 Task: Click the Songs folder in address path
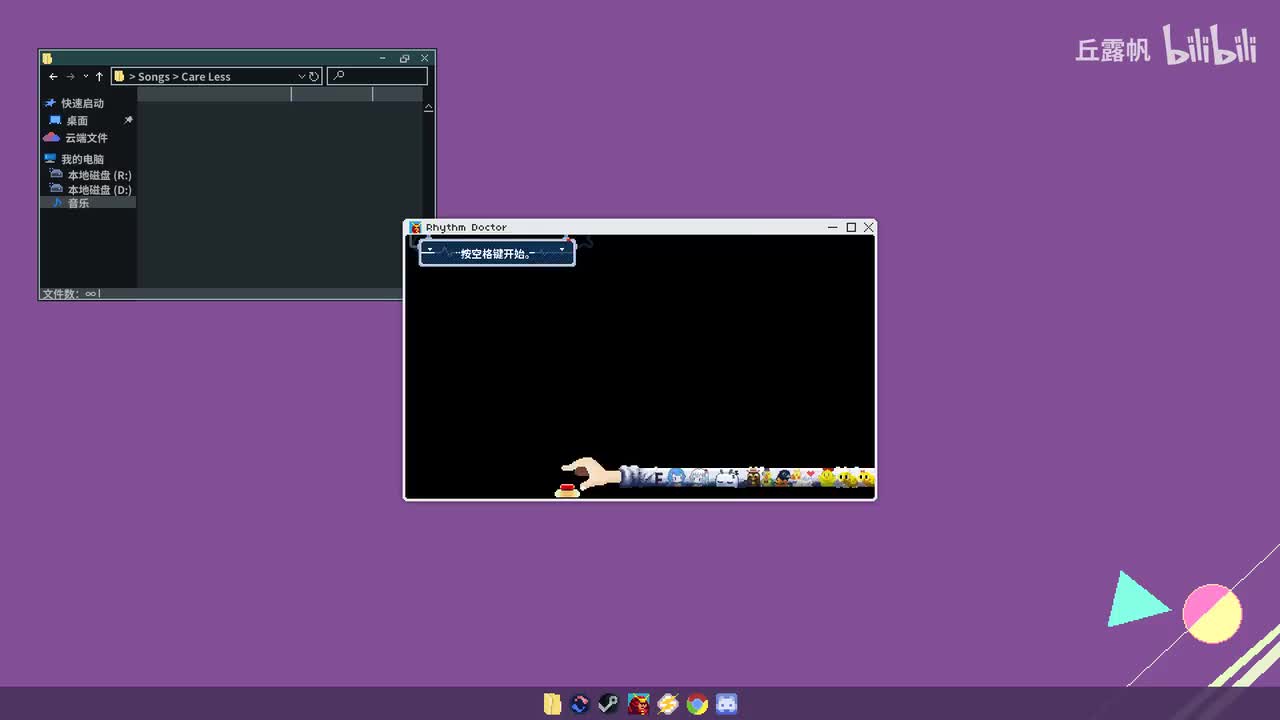pyautogui.click(x=154, y=77)
